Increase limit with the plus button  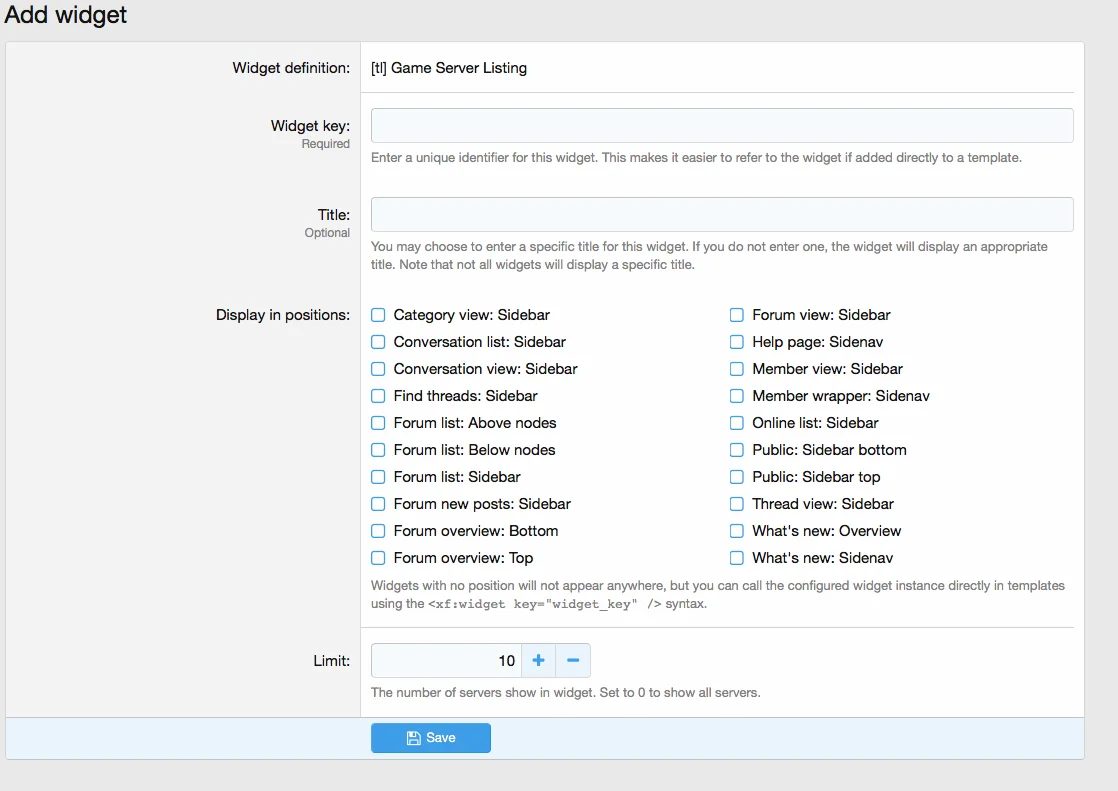coord(538,660)
